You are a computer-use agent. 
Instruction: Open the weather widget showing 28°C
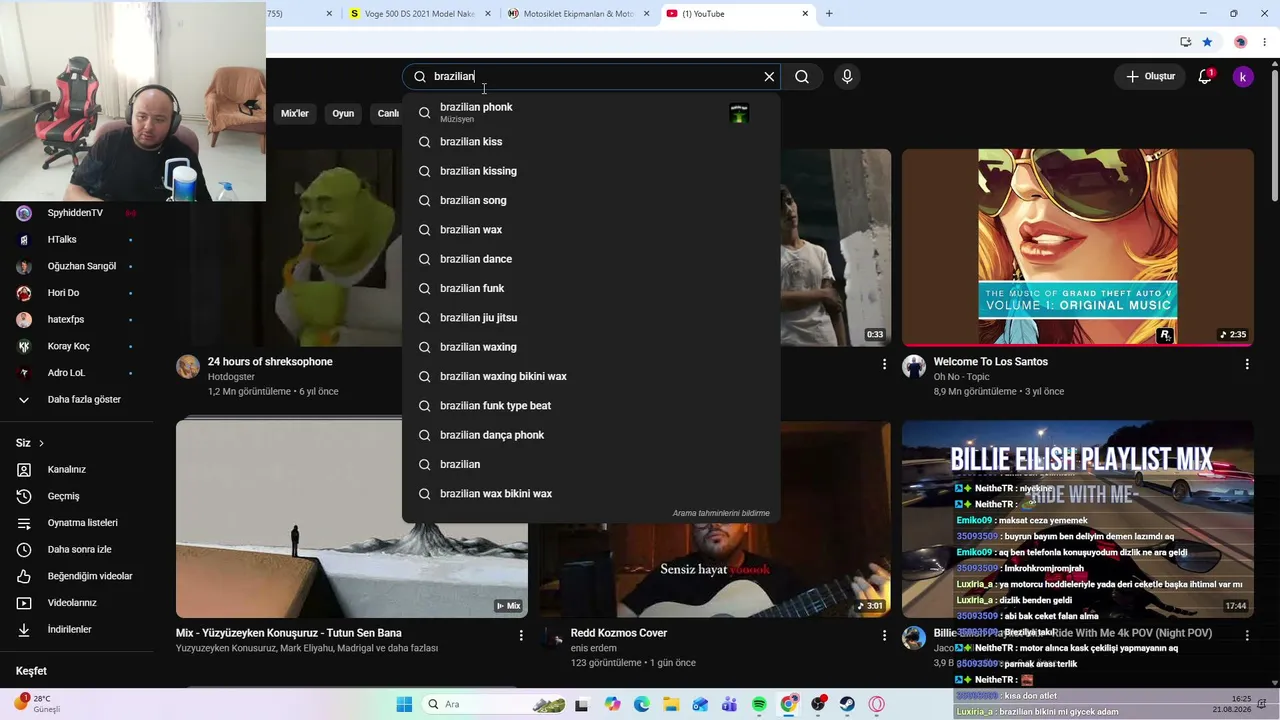38,704
